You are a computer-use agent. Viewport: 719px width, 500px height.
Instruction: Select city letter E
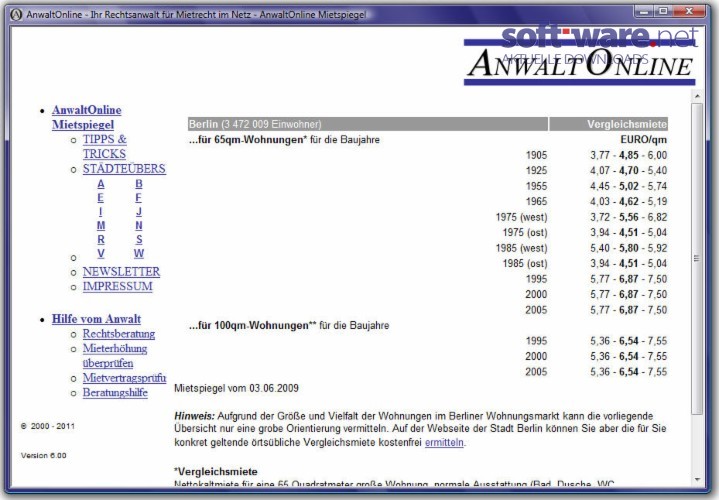[x=100, y=198]
